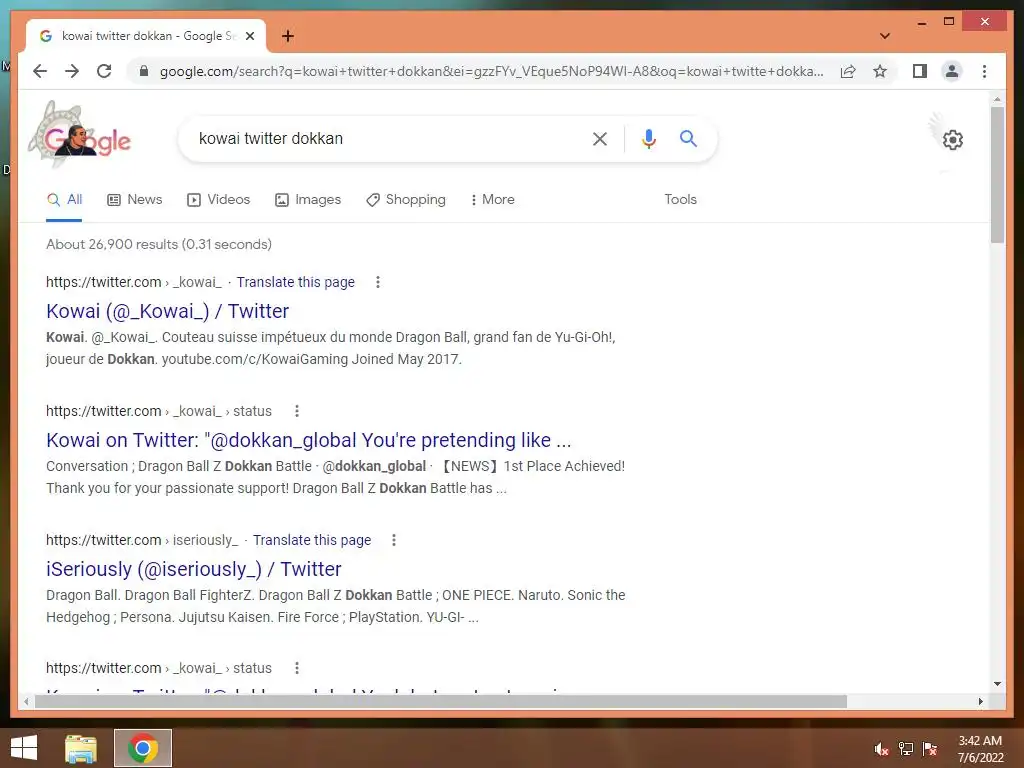1024x768 pixels.
Task: Click the Google doodle logo
Action: tap(80, 135)
